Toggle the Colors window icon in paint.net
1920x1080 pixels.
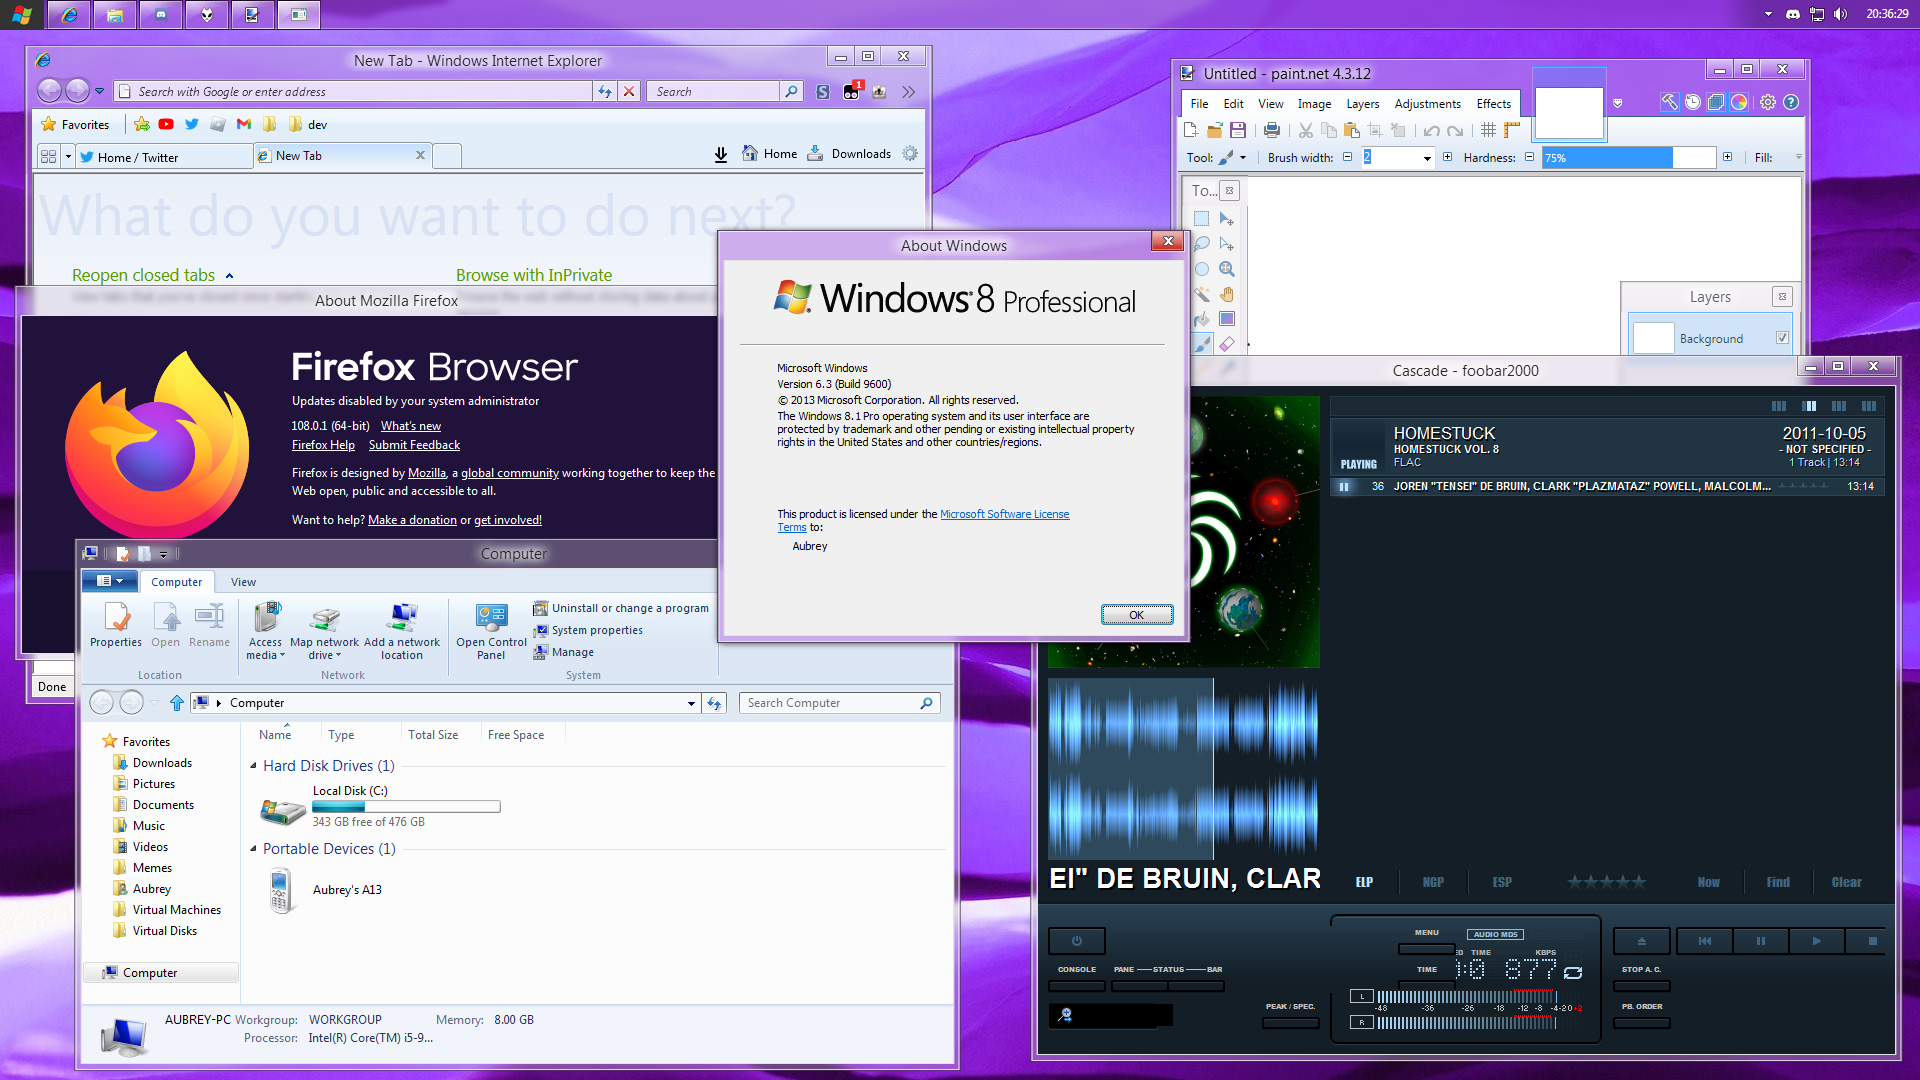(1739, 102)
